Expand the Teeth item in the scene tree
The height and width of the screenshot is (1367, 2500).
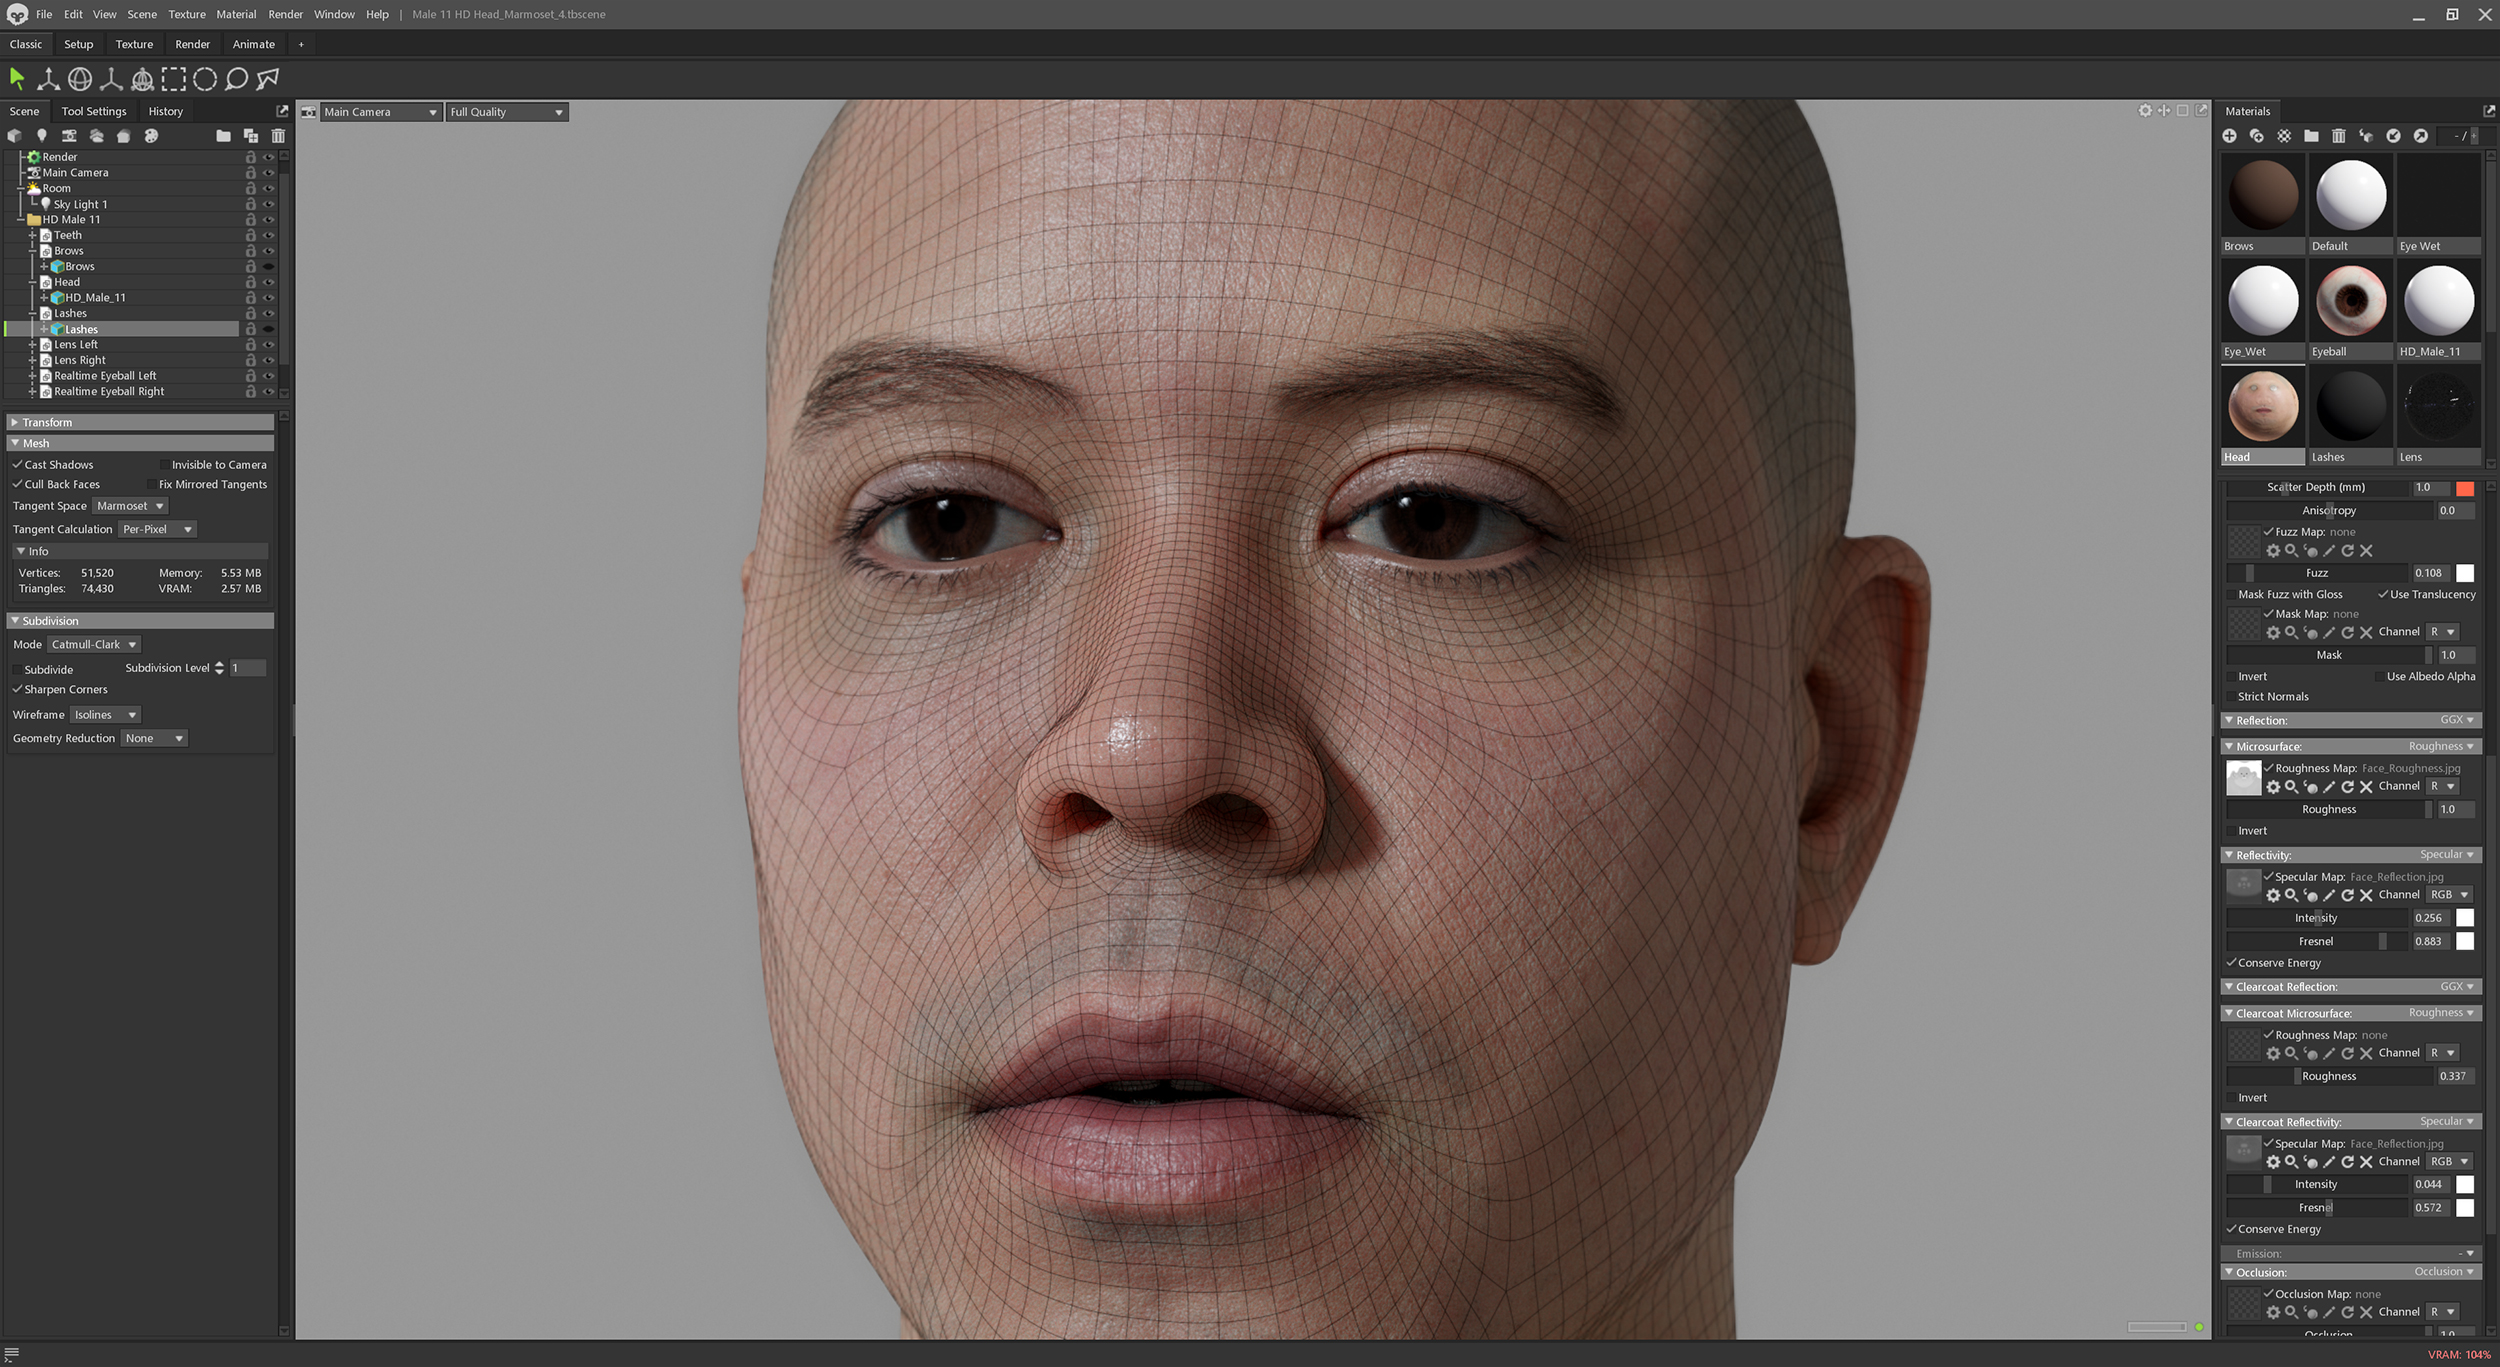tap(33, 234)
